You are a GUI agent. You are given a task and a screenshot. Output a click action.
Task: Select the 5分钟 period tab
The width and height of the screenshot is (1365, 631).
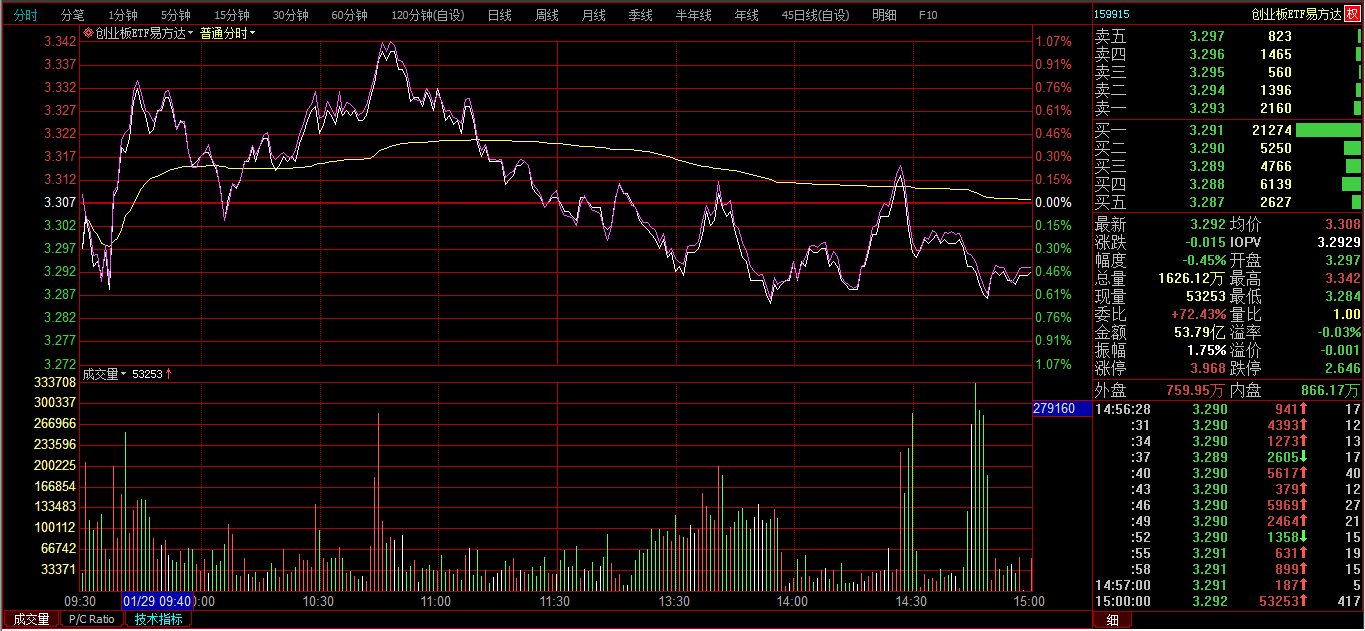point(175,15)
